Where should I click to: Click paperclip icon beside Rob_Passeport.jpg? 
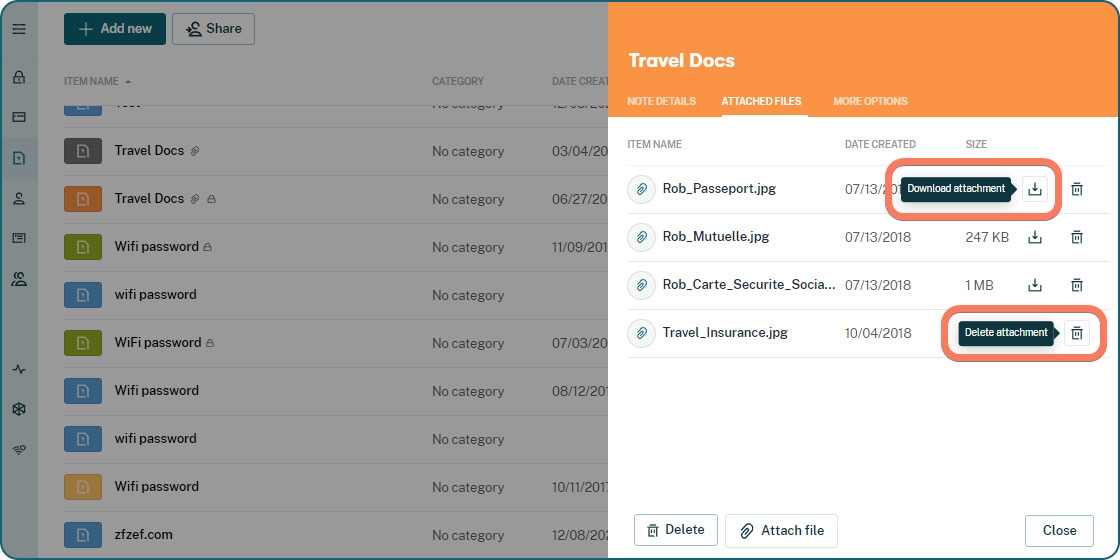[x=641, y=189]
